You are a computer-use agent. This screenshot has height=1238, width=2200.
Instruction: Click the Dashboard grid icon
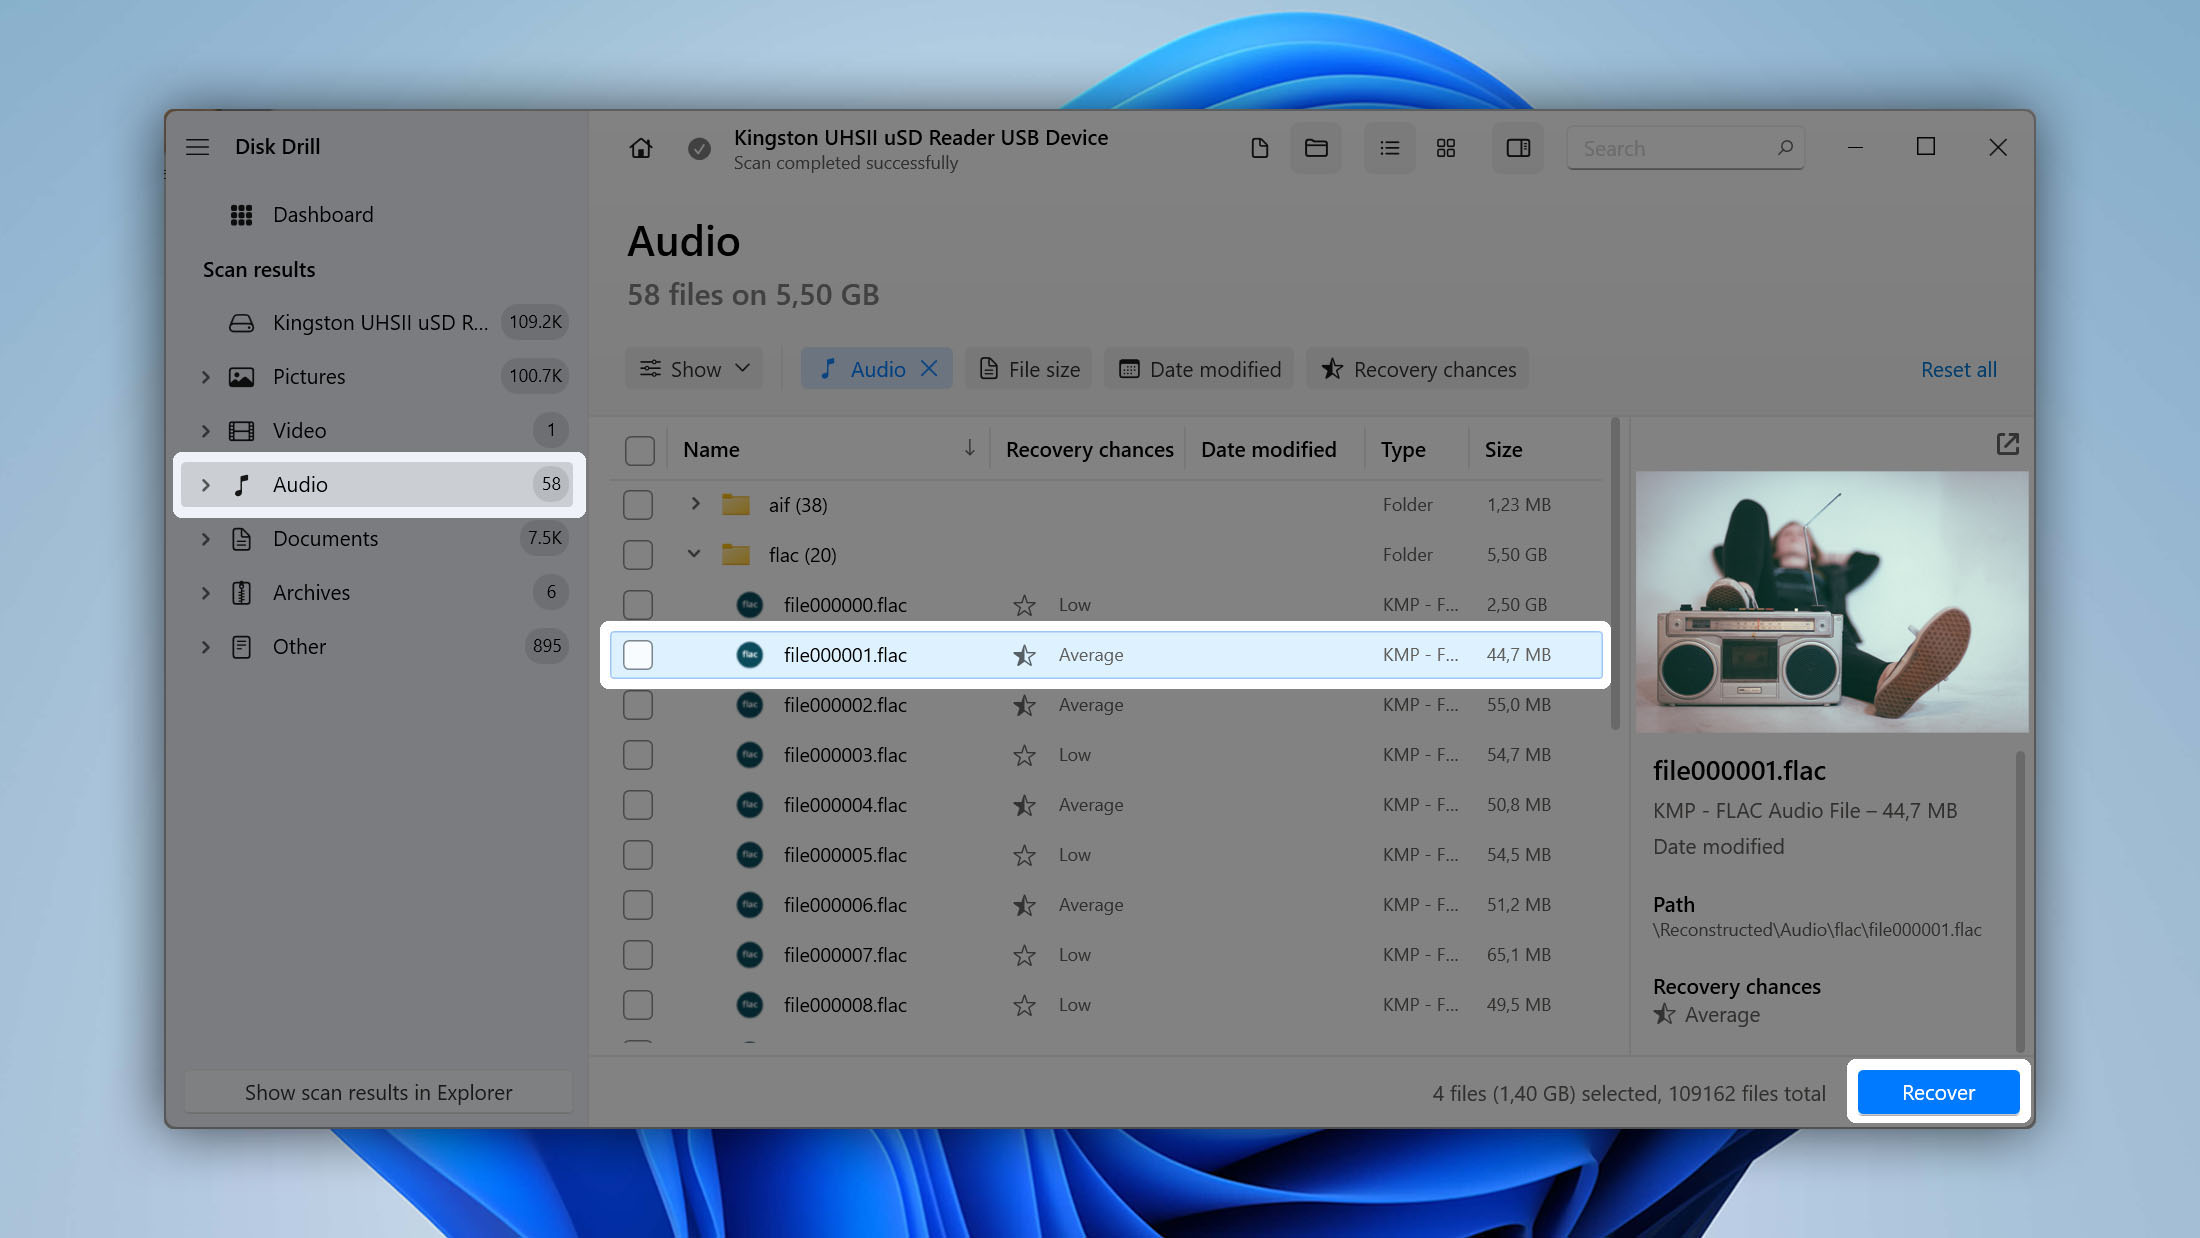coord(241,215)
